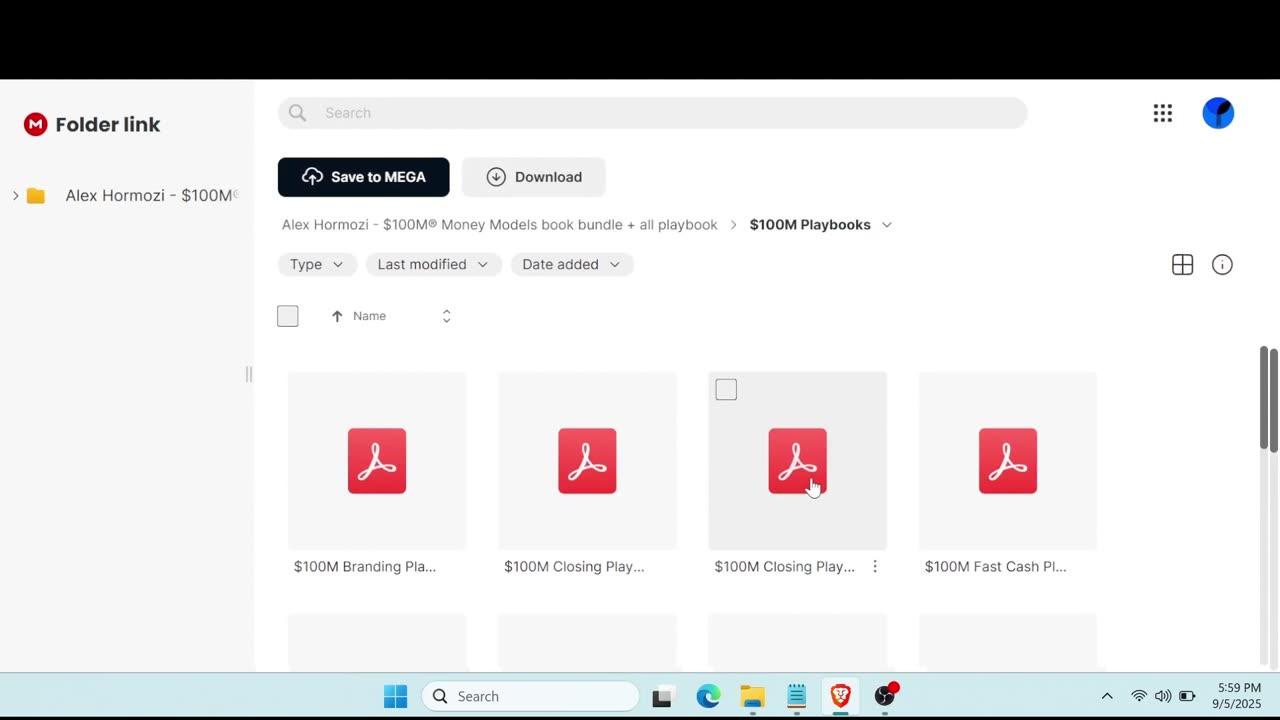Expand the $100M Playbooks breadcrumb dropdown
1280x720 pixels.
[x=887, y=225]
